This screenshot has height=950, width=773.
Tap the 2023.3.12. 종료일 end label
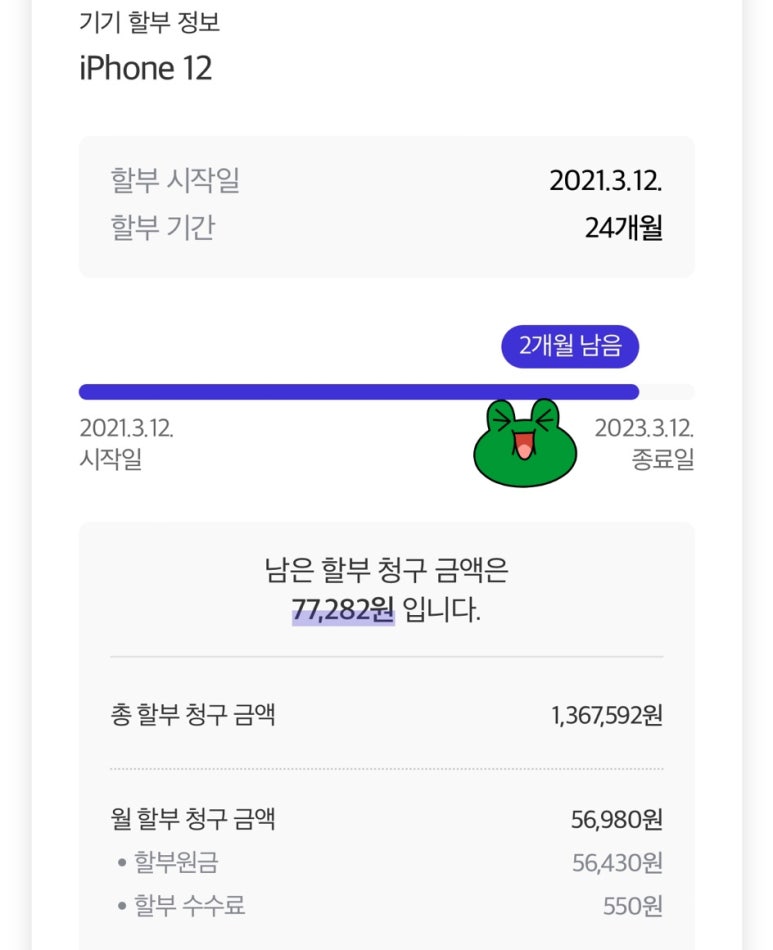click(x=644, y=443)
